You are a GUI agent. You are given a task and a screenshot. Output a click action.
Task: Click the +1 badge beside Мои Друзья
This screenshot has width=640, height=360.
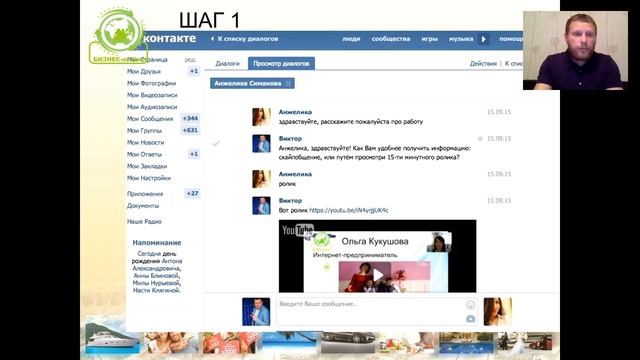click(194, 71)
